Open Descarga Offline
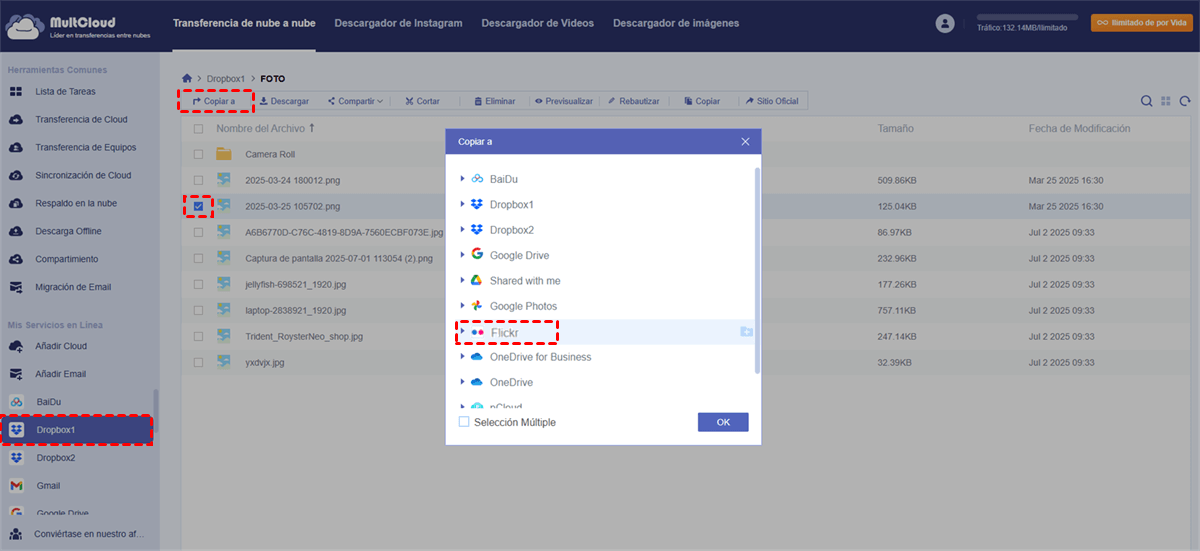 click(x=68, y=231)
